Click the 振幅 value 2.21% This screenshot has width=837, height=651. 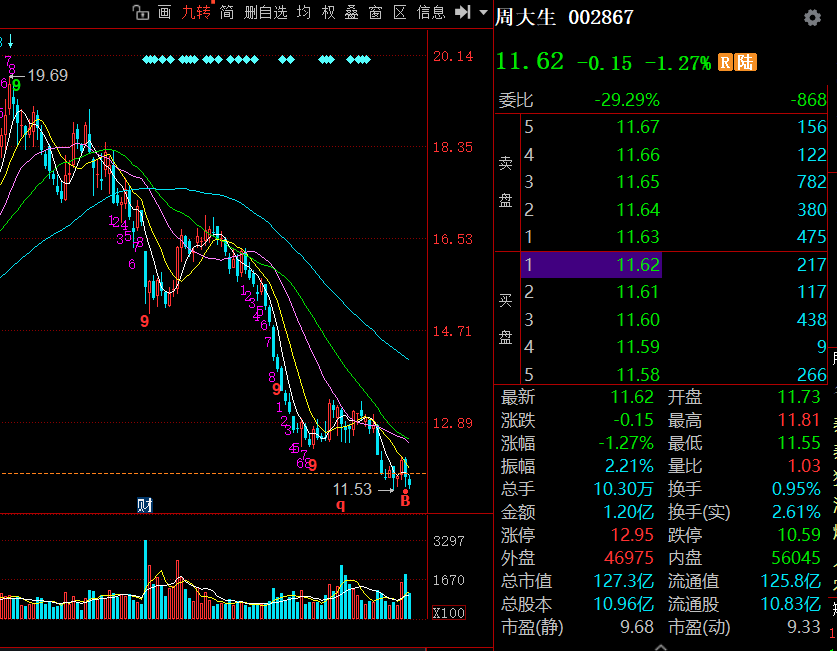tap(629, 466)
